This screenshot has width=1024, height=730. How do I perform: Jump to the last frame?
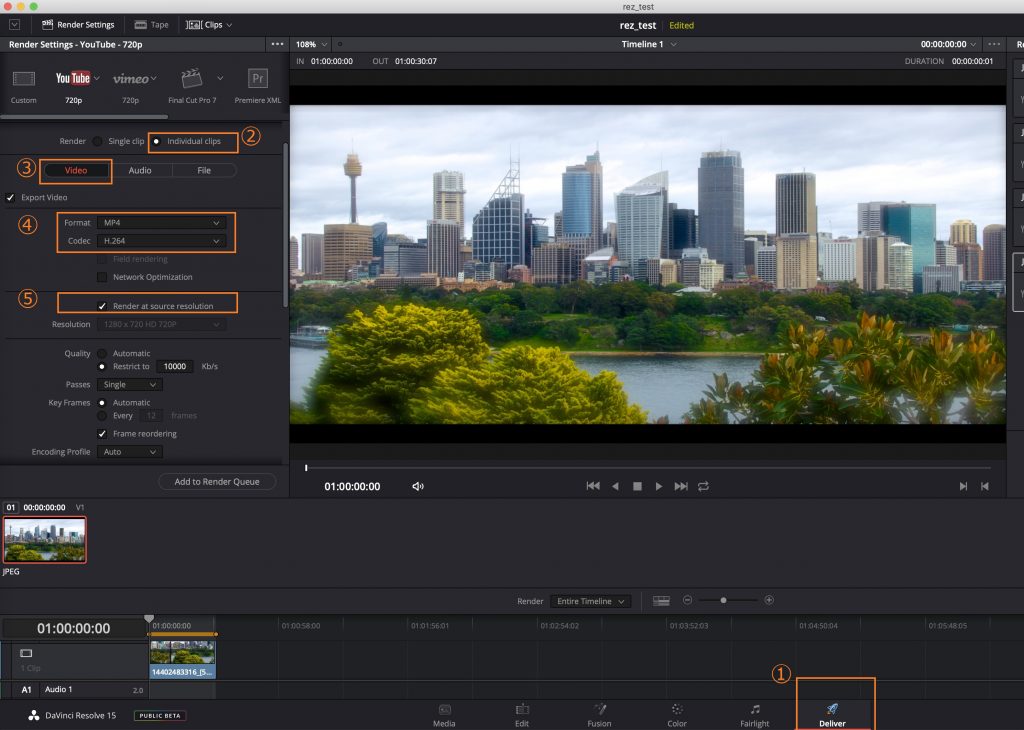click(x=681, y=486)
